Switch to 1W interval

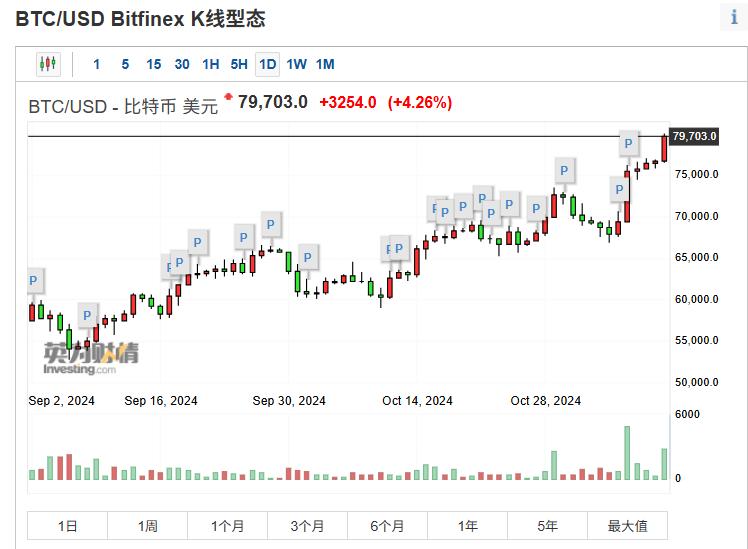[296, 64]
